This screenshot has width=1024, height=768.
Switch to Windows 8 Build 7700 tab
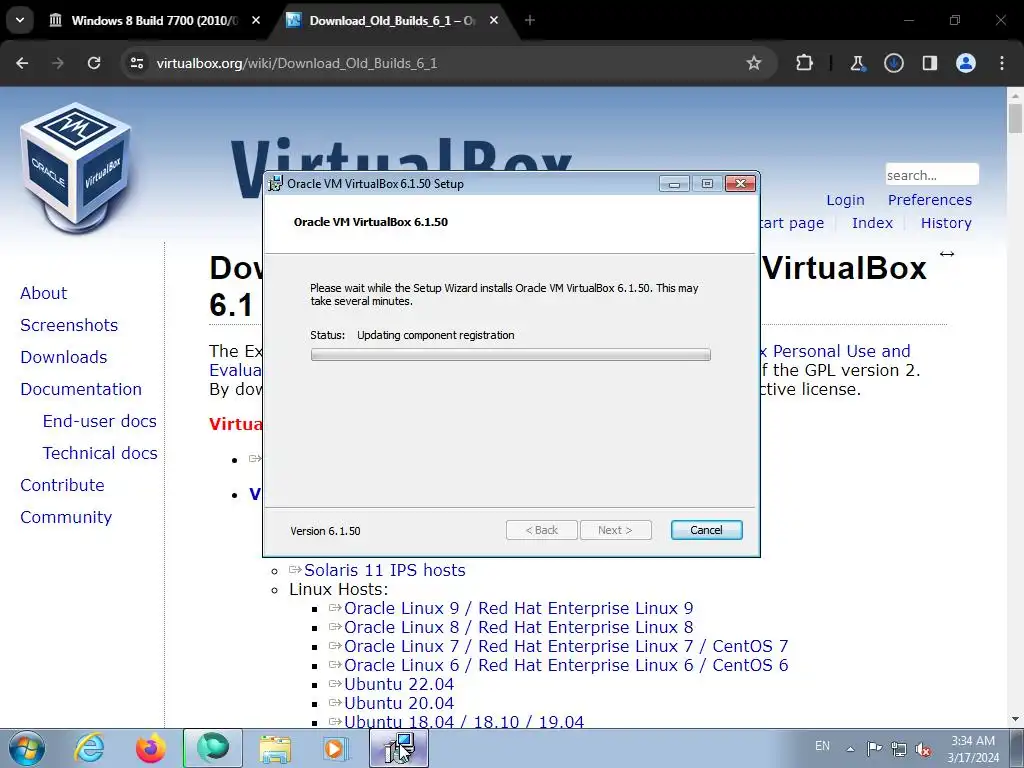click(x=154, y=20)
